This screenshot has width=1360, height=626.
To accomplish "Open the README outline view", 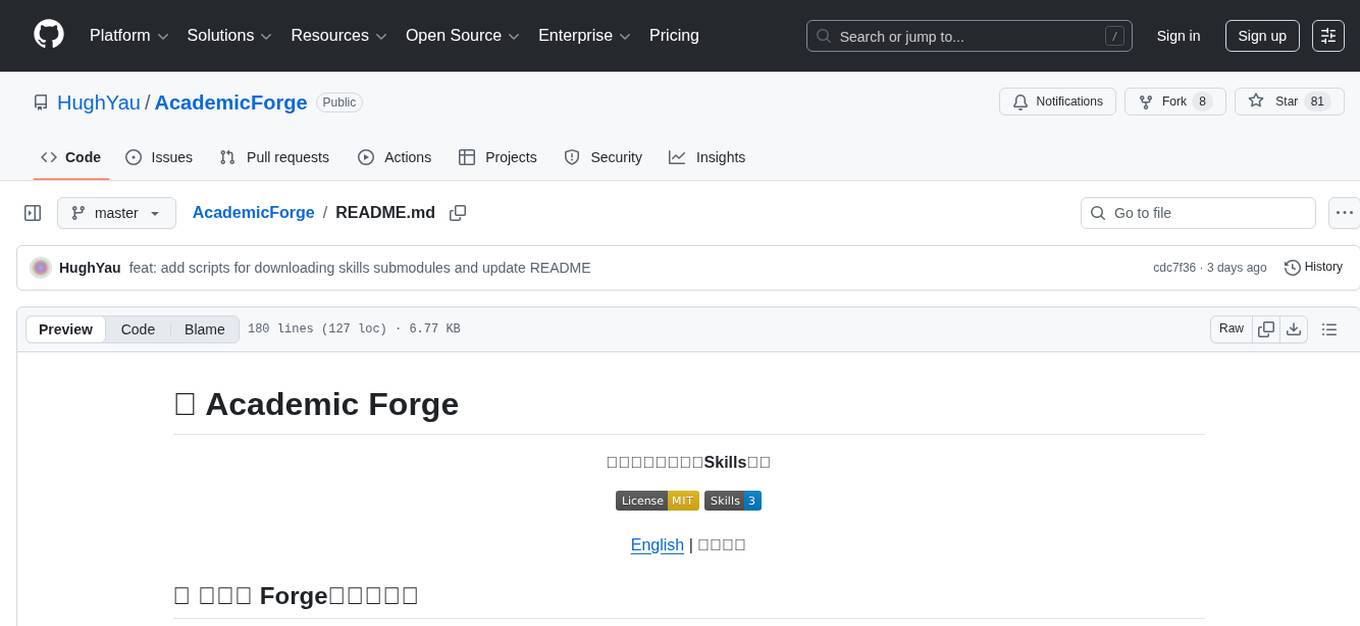I will coord(1331,328).
